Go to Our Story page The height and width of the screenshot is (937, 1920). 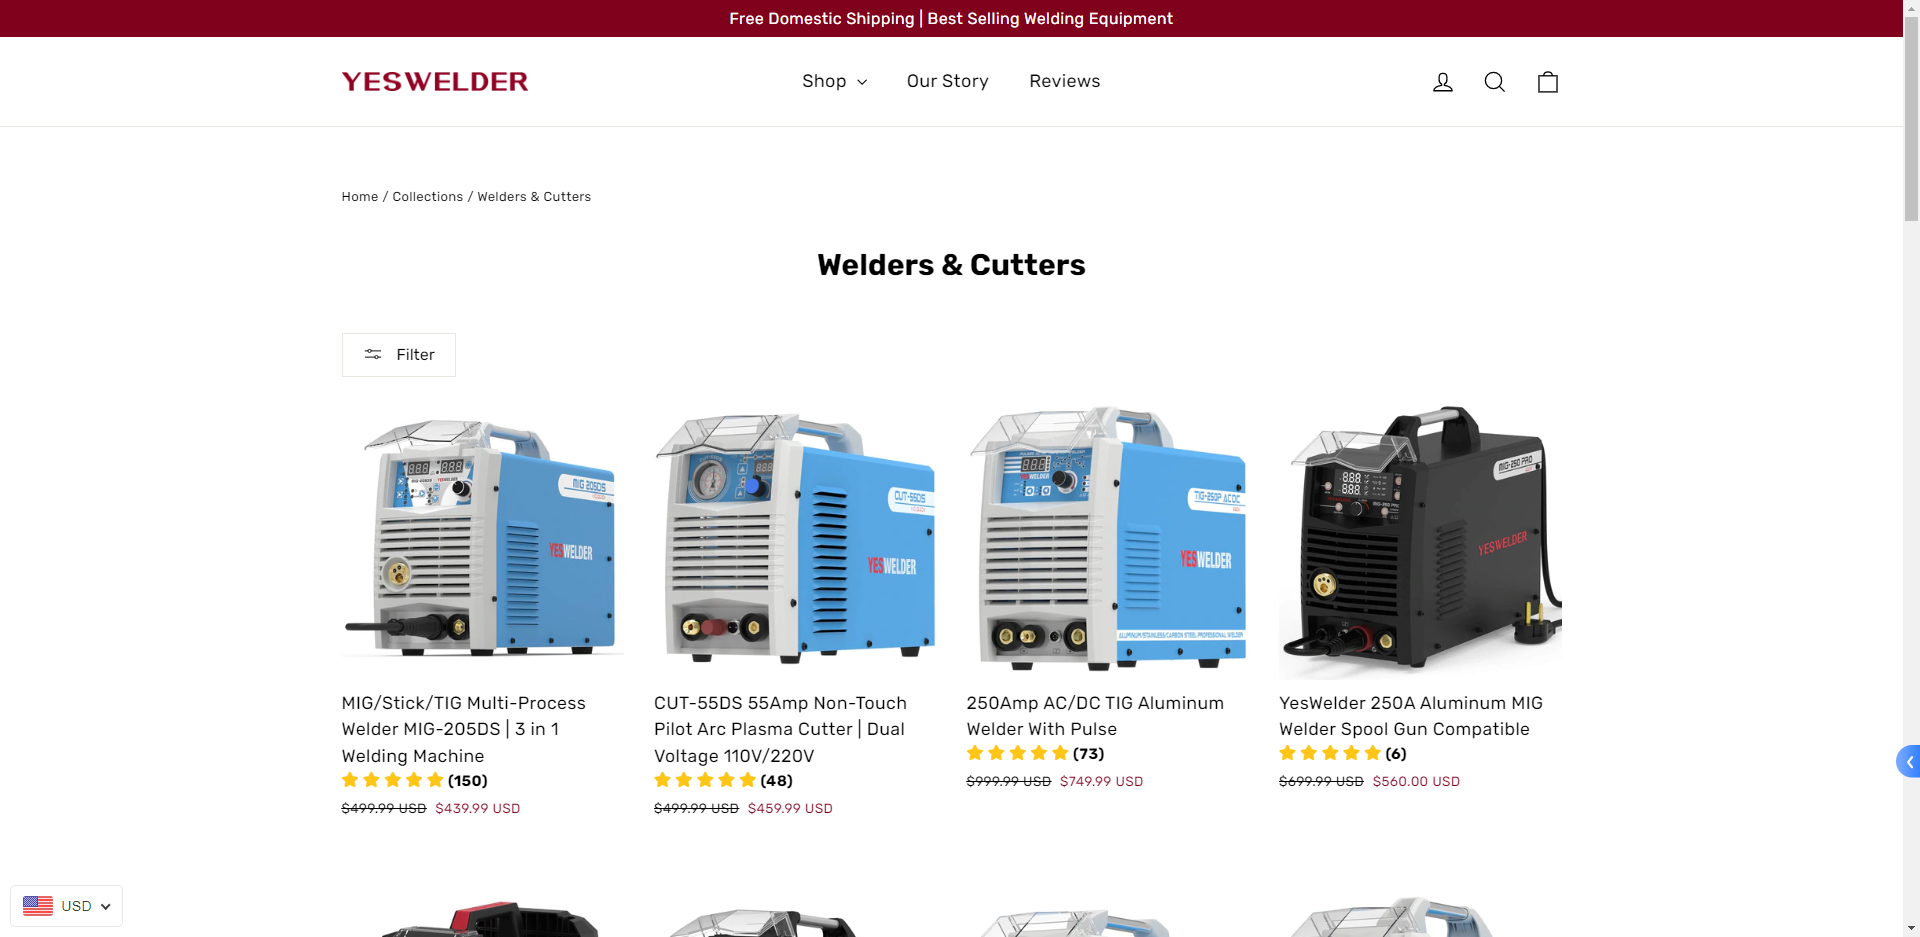[948, 81]
